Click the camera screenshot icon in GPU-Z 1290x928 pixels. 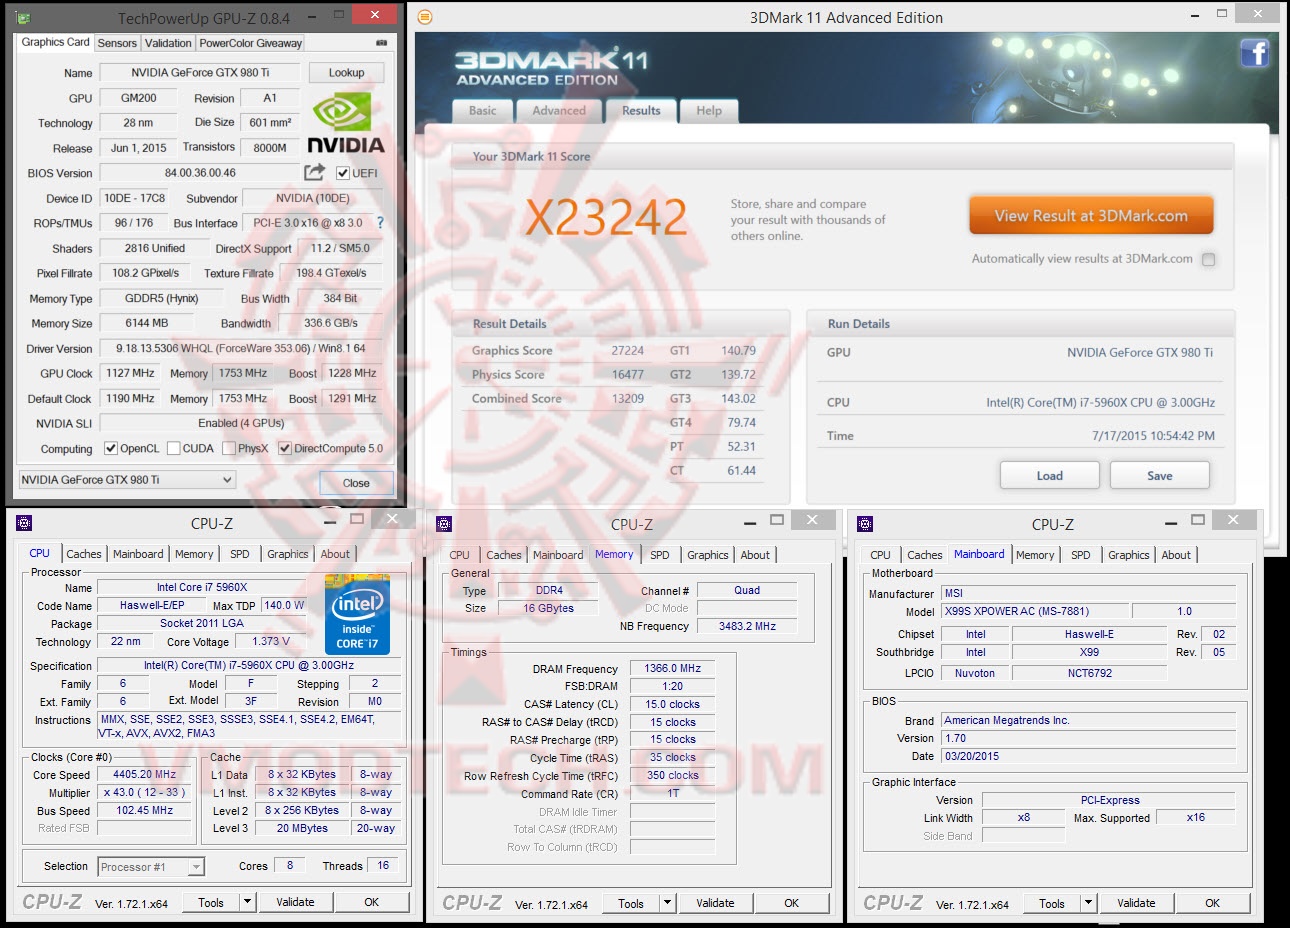[x=381, y=43]
